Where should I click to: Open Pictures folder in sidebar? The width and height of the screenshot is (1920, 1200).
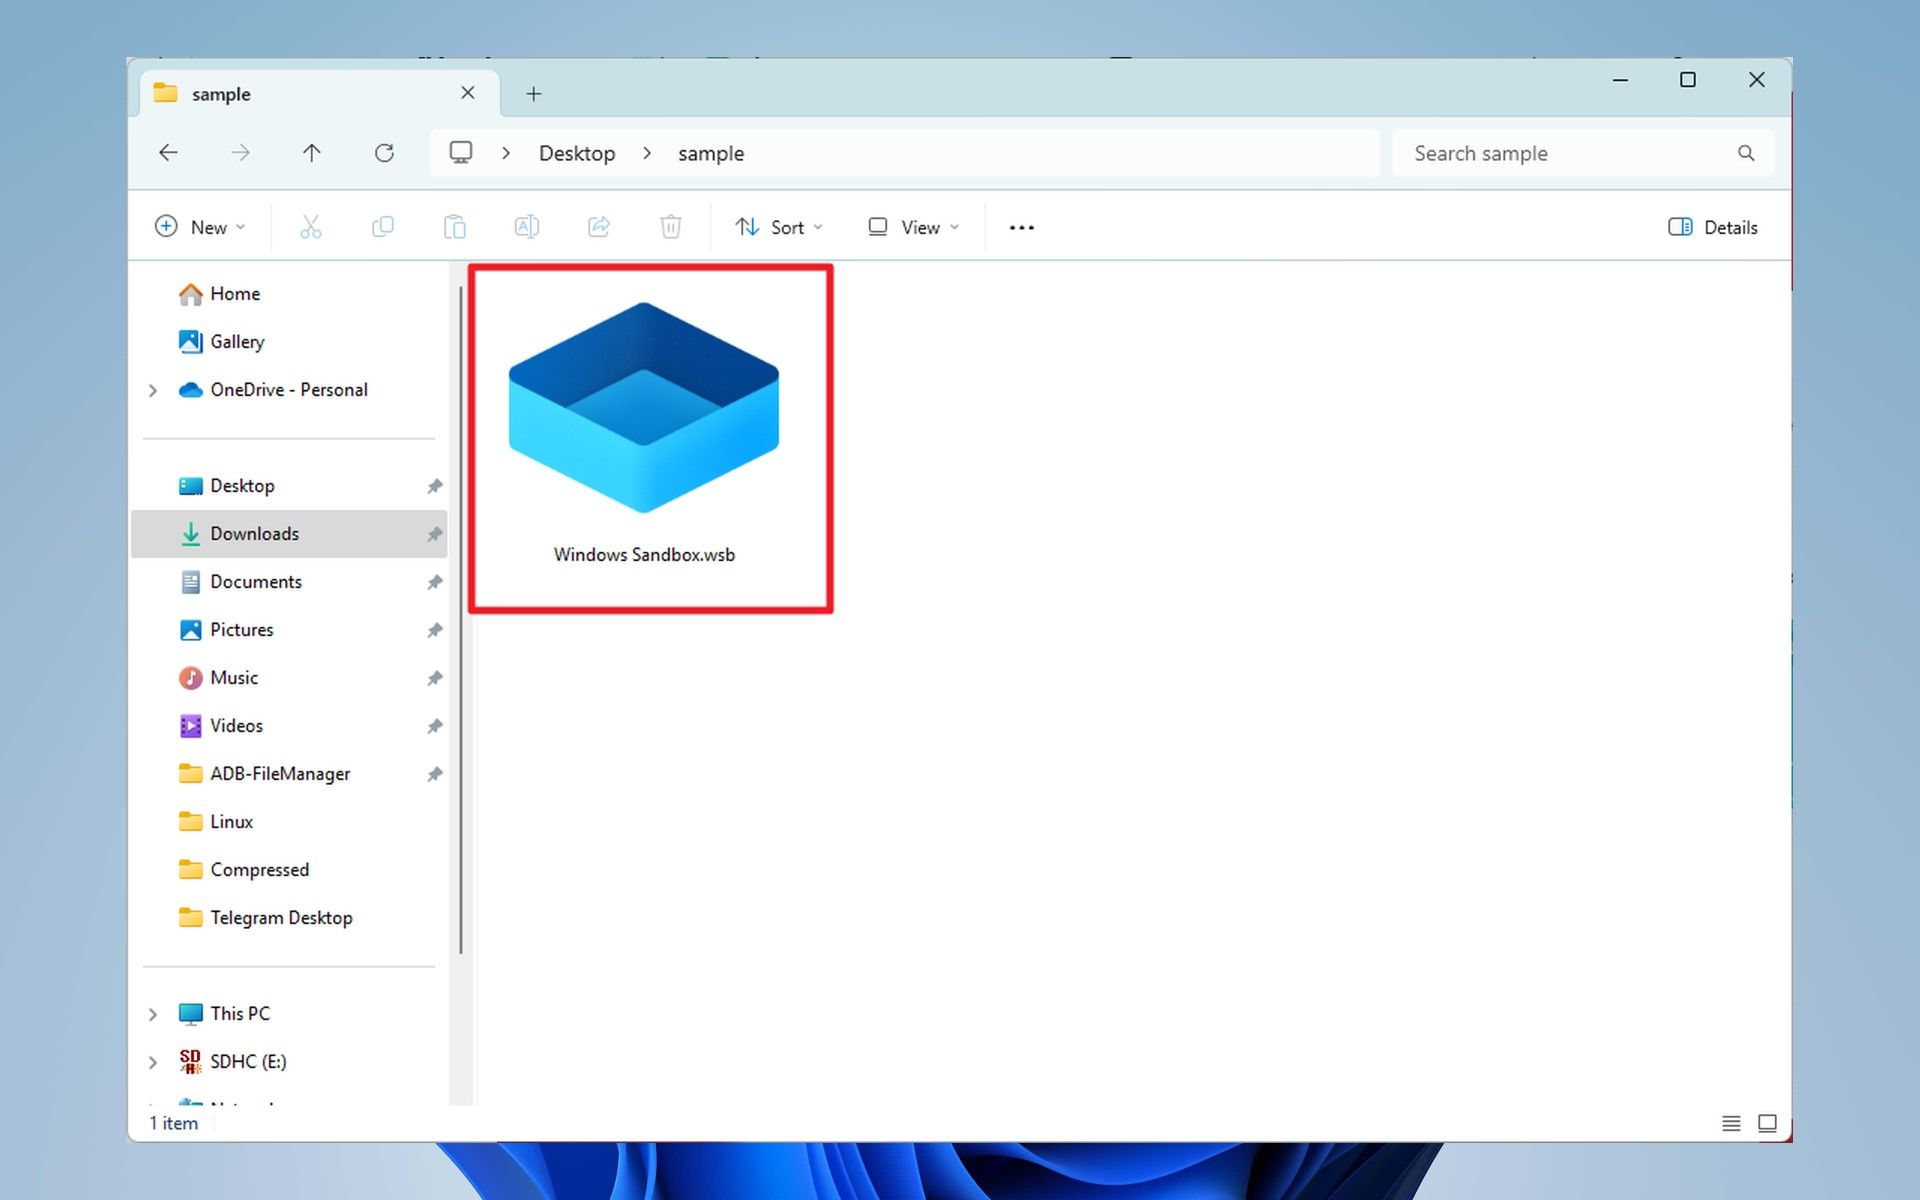click(x=289, y=630)
